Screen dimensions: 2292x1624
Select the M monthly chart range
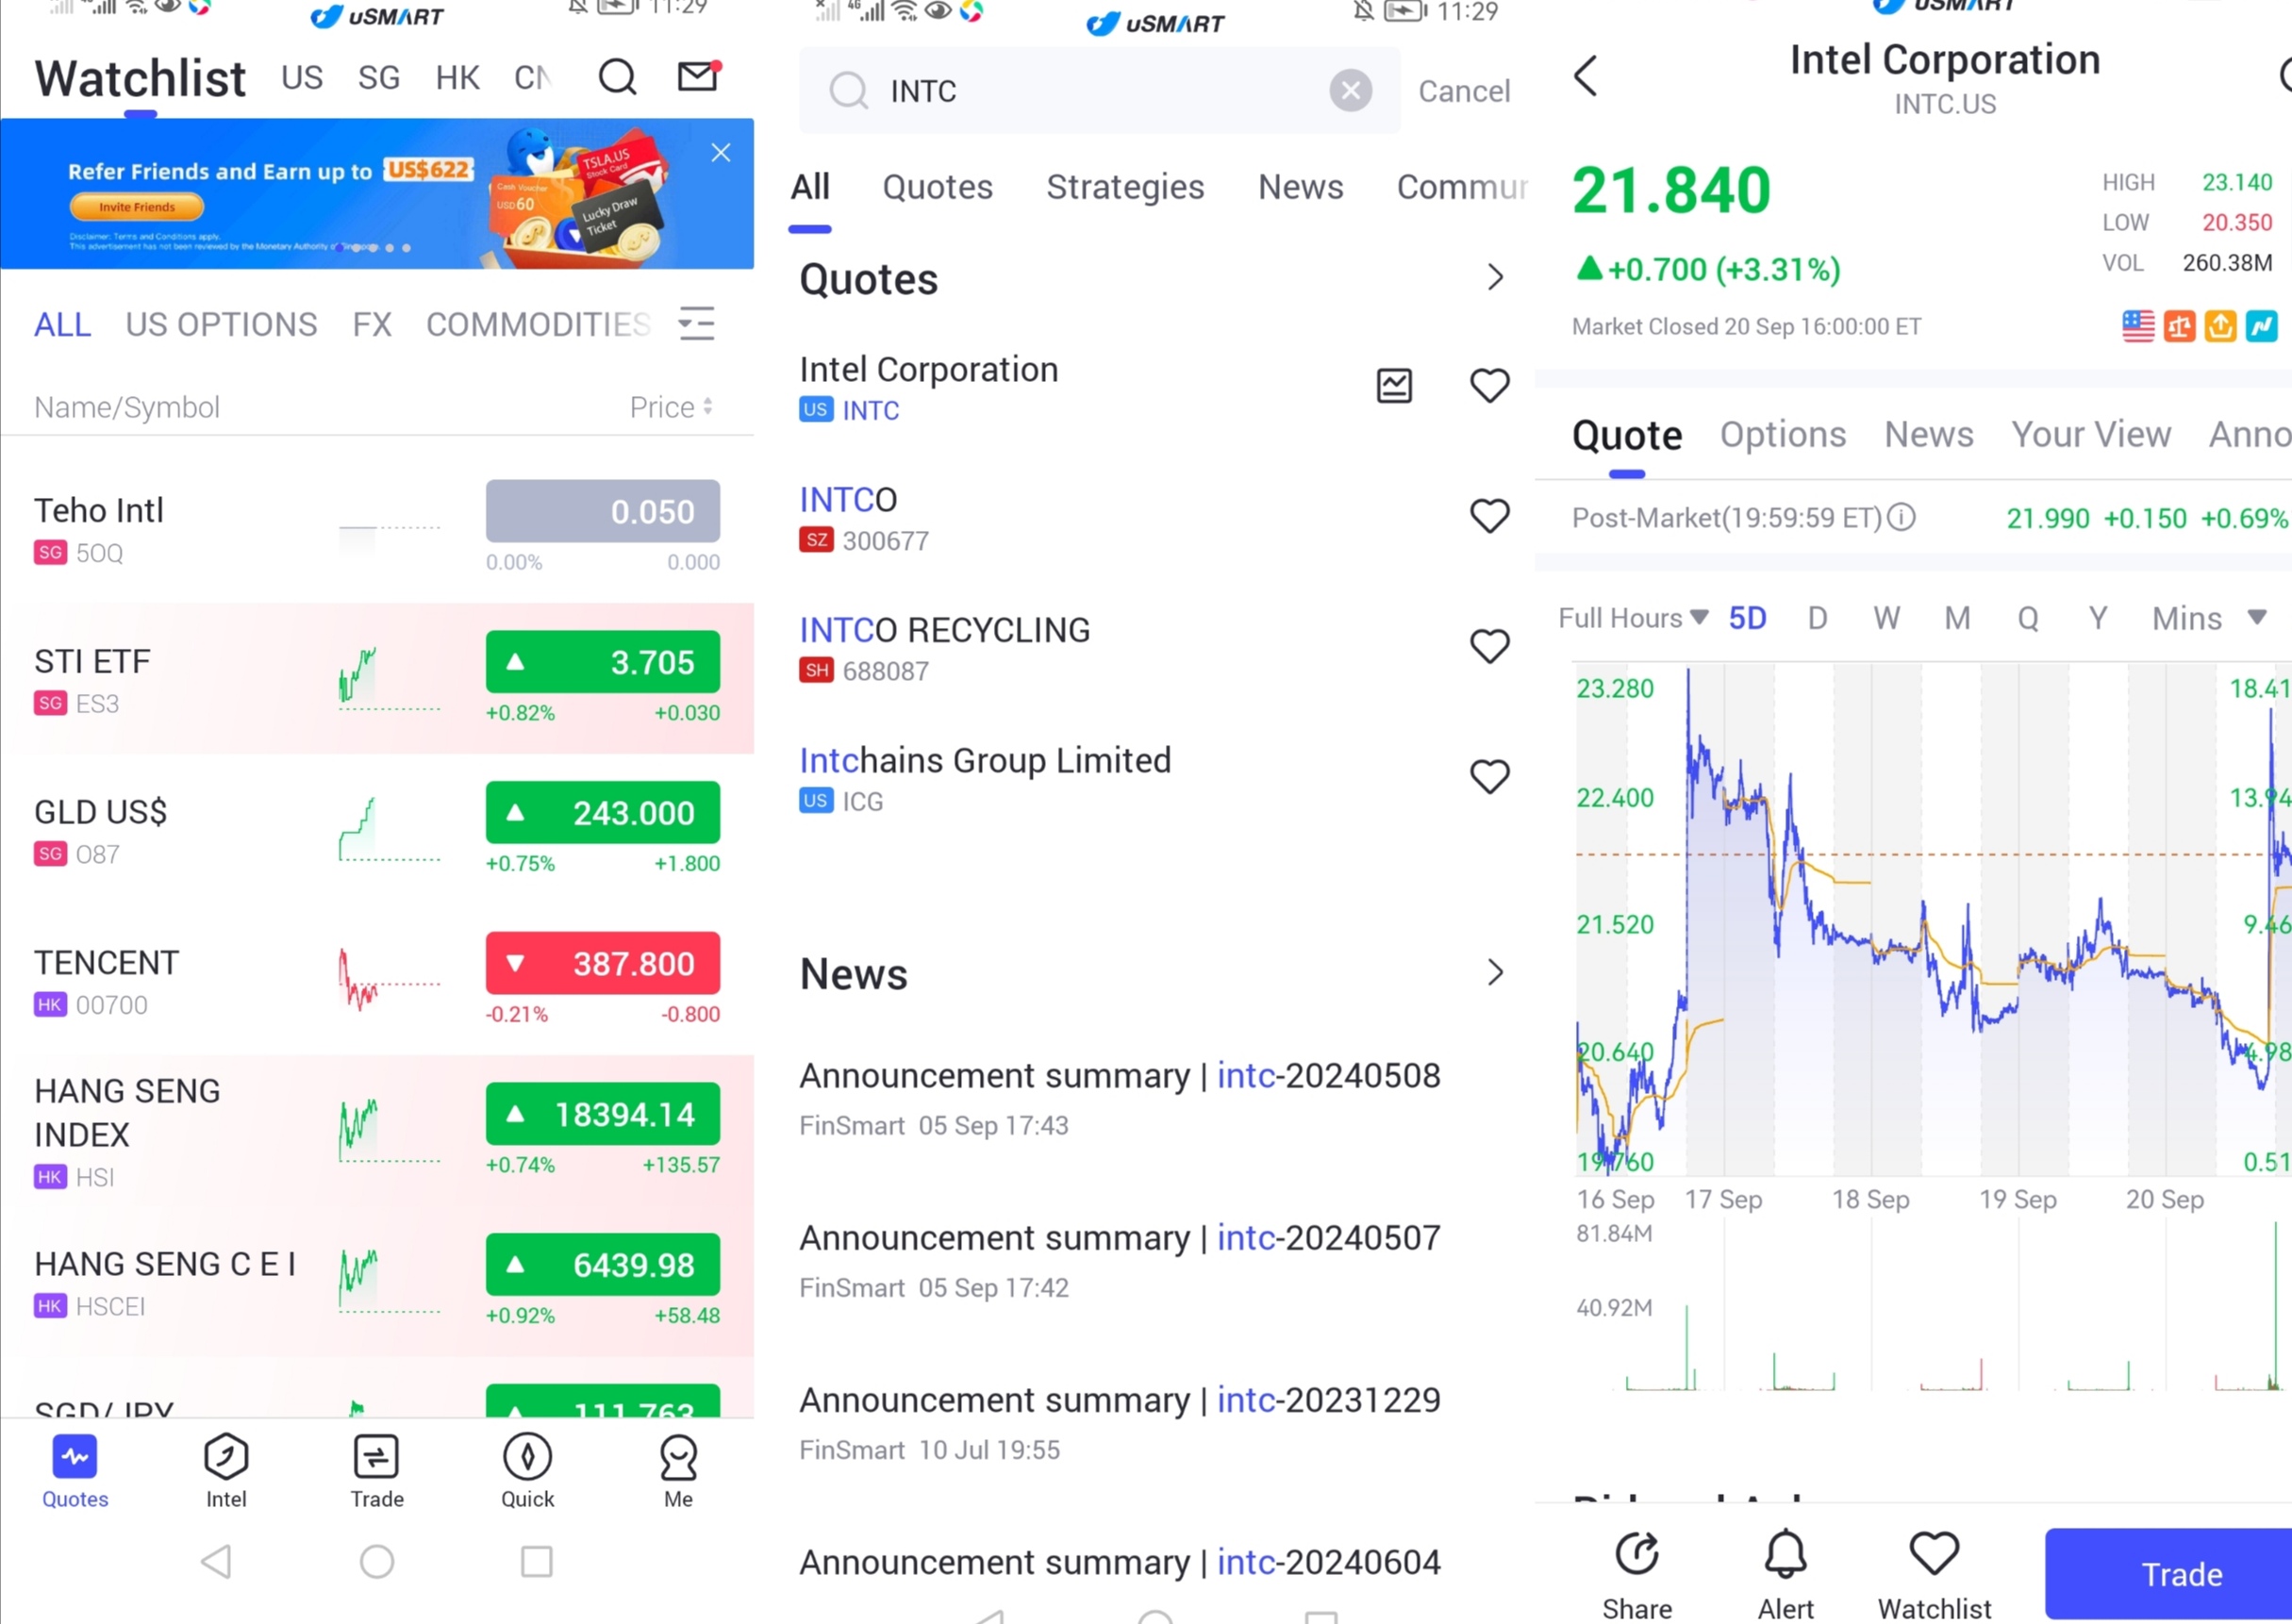(1957, 618)
